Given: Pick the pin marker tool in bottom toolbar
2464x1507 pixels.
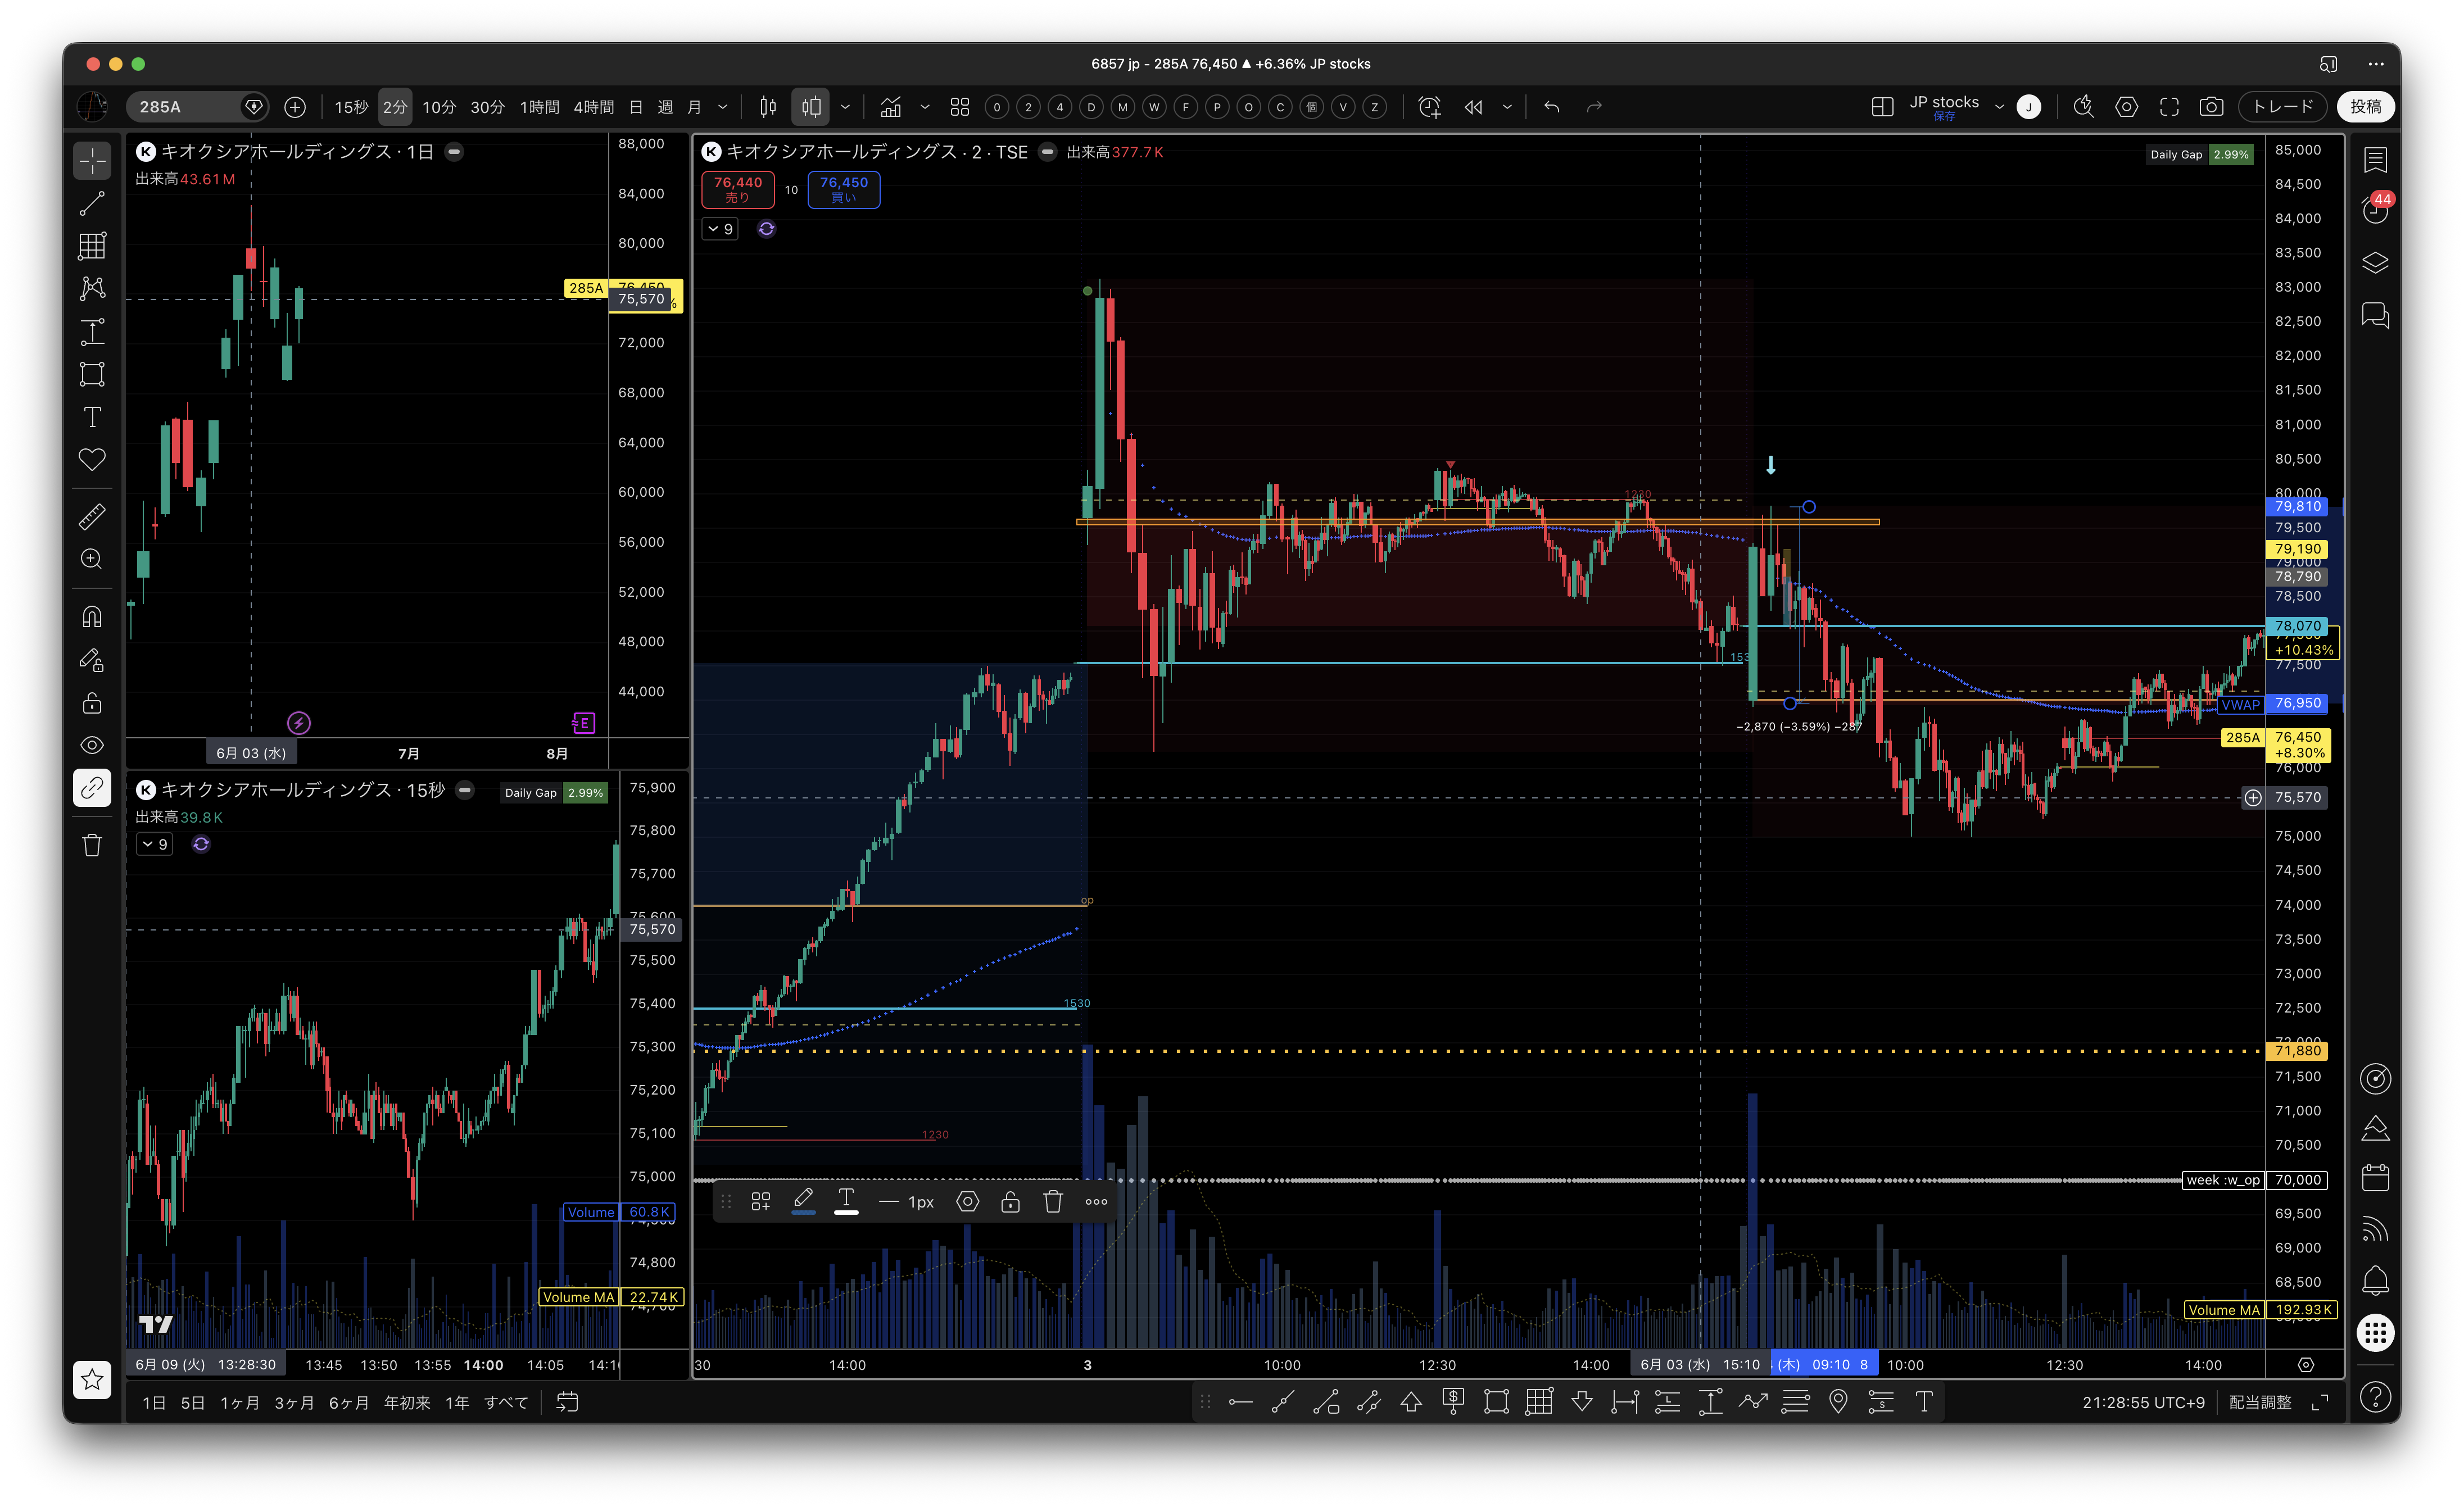Looking at the screenshot, I should (x=1838, y=1402).
